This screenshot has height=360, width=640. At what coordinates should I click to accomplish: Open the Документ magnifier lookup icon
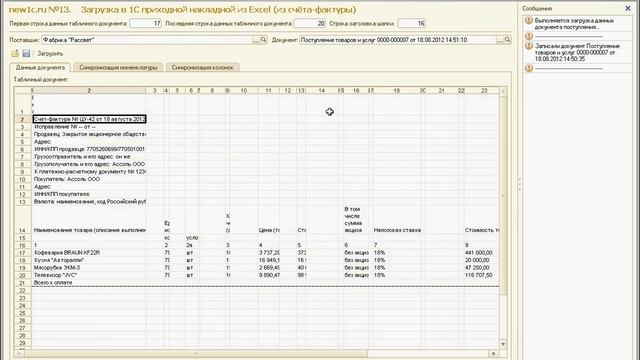(x=507, y=40)
